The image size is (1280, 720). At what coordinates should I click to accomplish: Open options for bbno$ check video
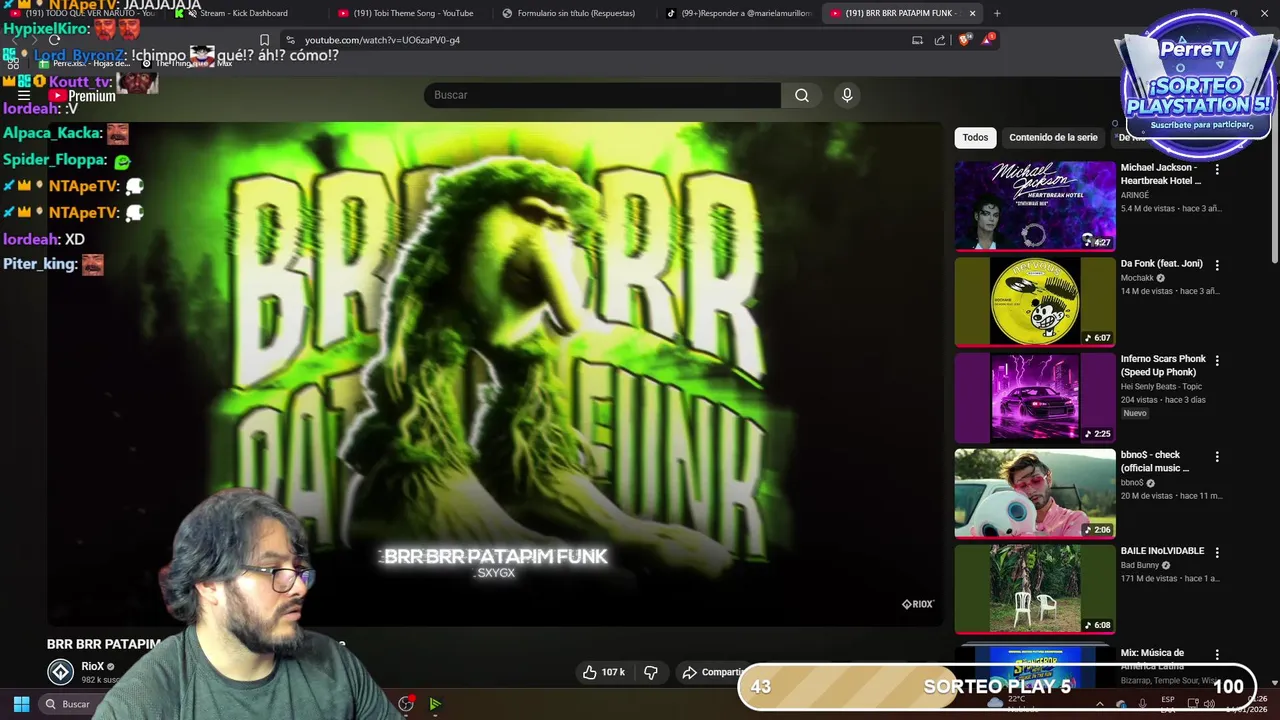[1217, 457]
